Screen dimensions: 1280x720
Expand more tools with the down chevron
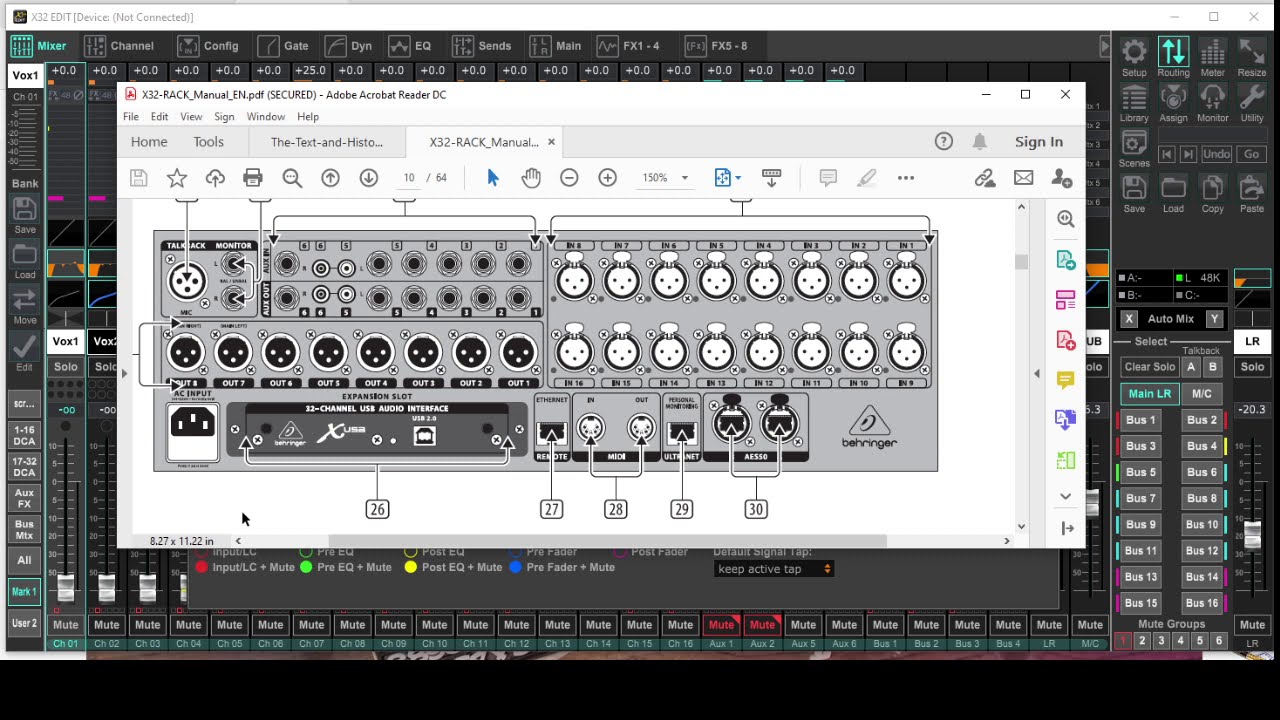tap(1065, 496)
